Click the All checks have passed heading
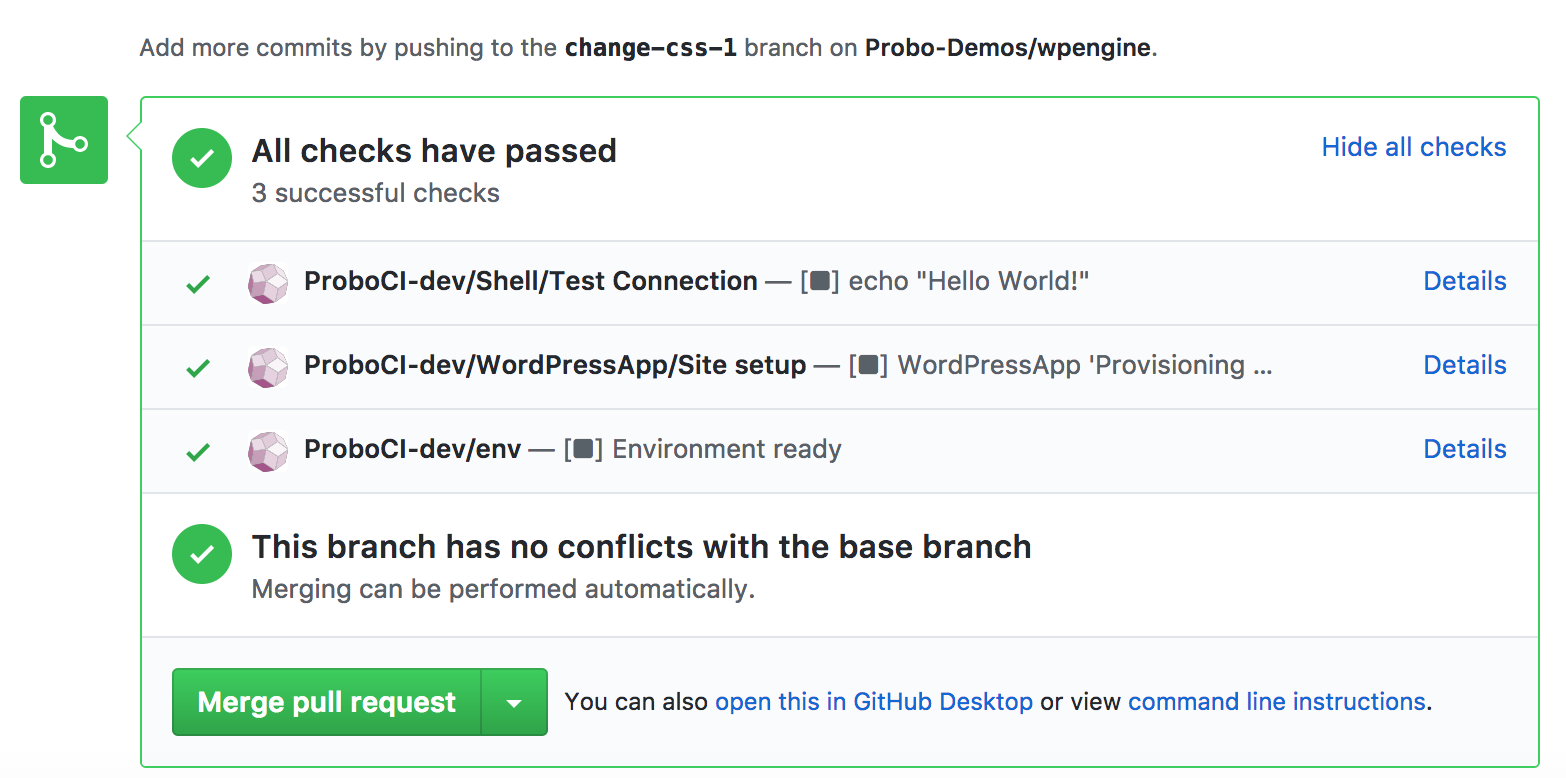 coord(434,151)
